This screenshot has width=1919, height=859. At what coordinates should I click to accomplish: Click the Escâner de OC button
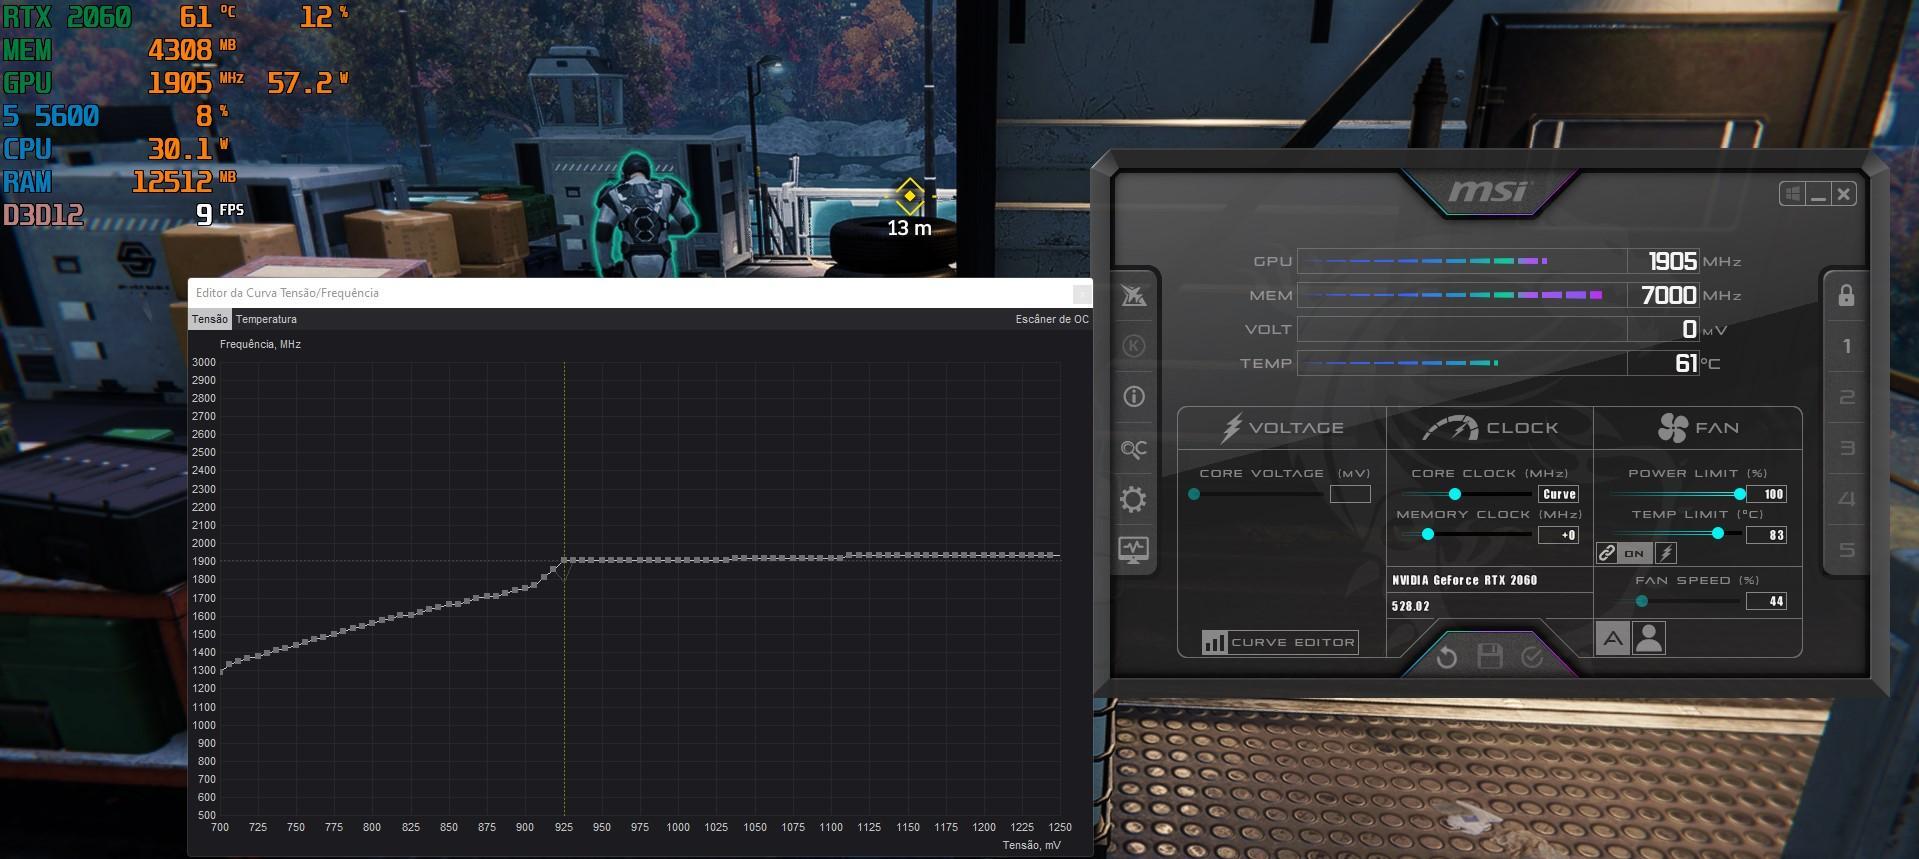click(x=1052, y=319)
